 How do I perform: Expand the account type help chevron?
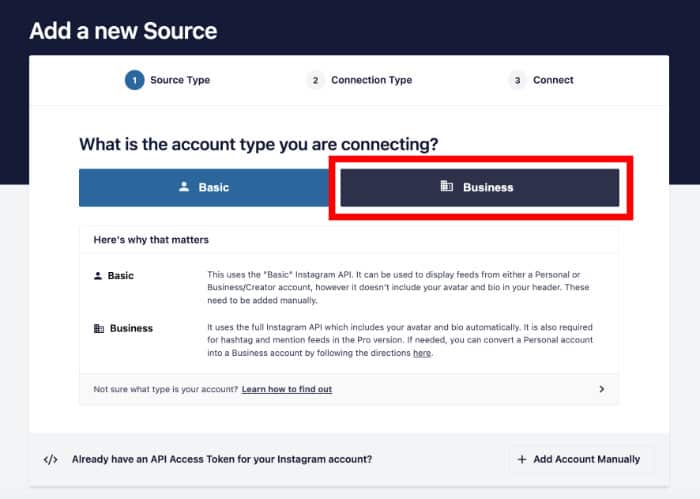pos(602,389)
